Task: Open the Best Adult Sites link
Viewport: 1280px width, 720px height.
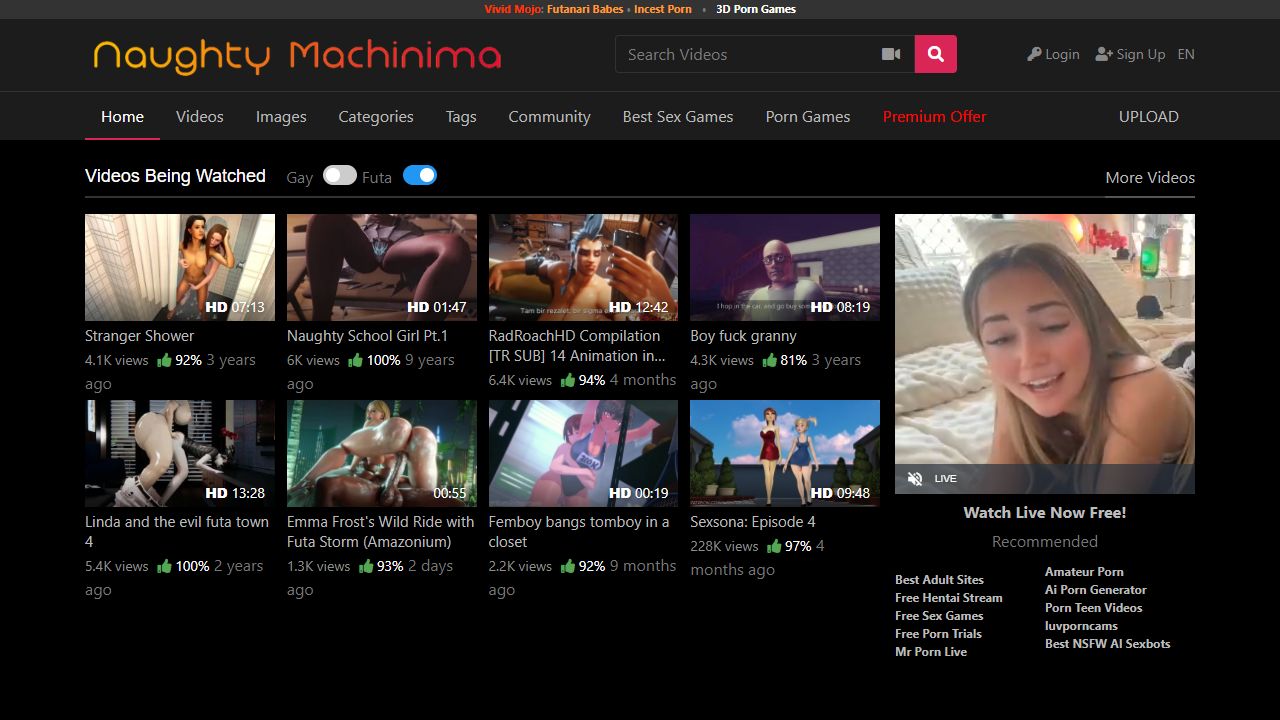Action: pos(939,580)
